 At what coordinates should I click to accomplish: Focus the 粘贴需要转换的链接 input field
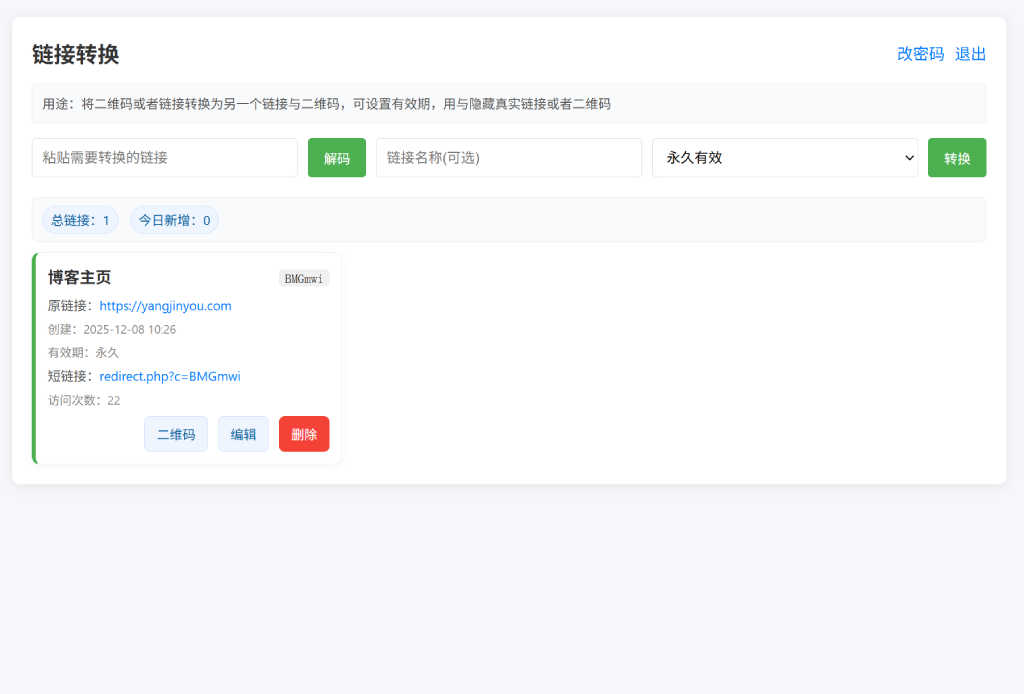(x=165, y=158)
